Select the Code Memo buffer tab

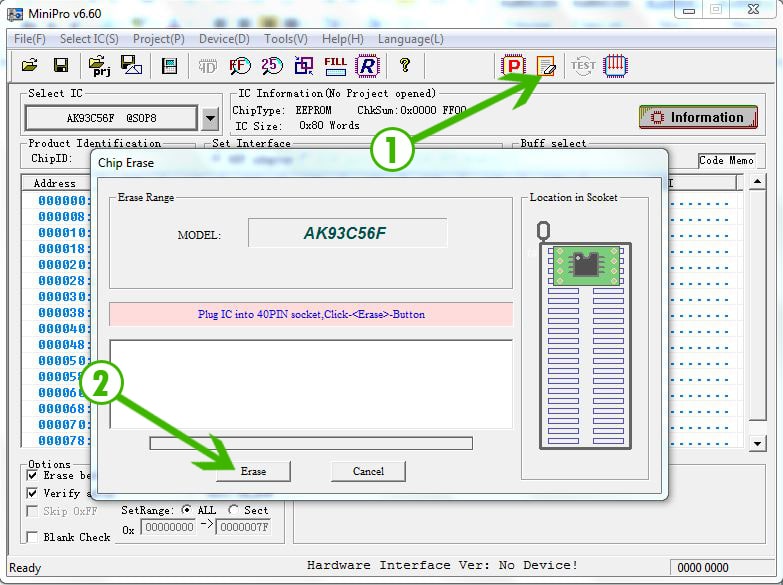(727, 160)
